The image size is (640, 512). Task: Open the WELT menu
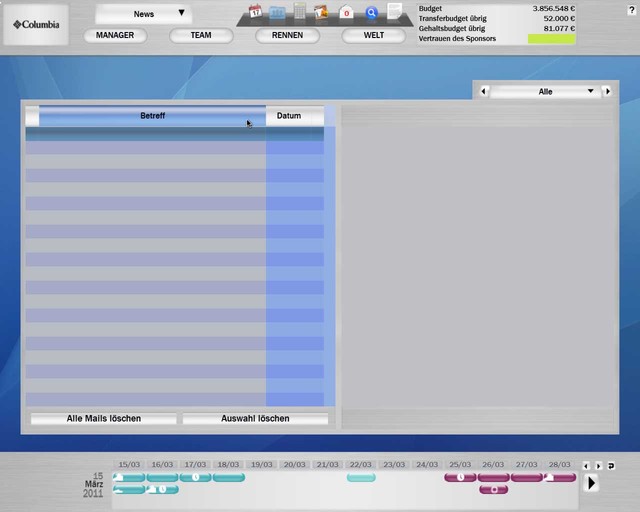[373, 35]
